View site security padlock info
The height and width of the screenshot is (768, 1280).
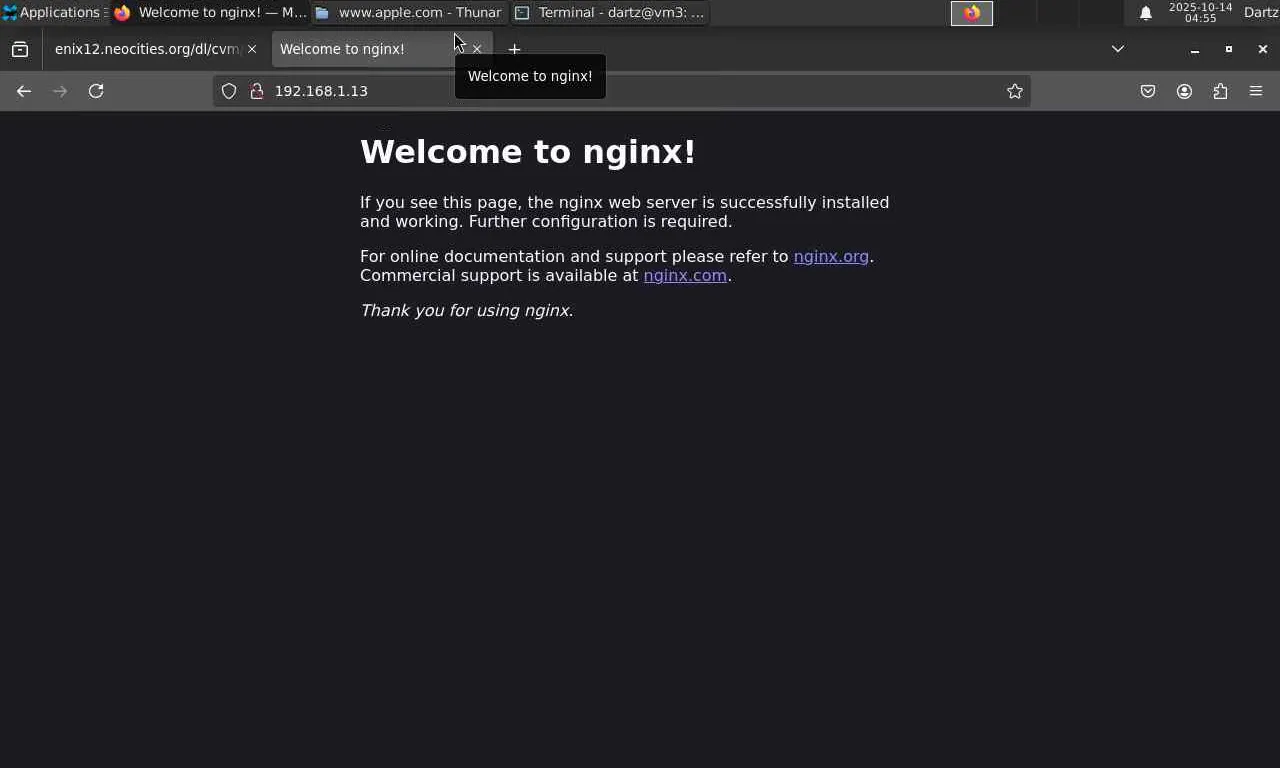[x=257, y=91]
